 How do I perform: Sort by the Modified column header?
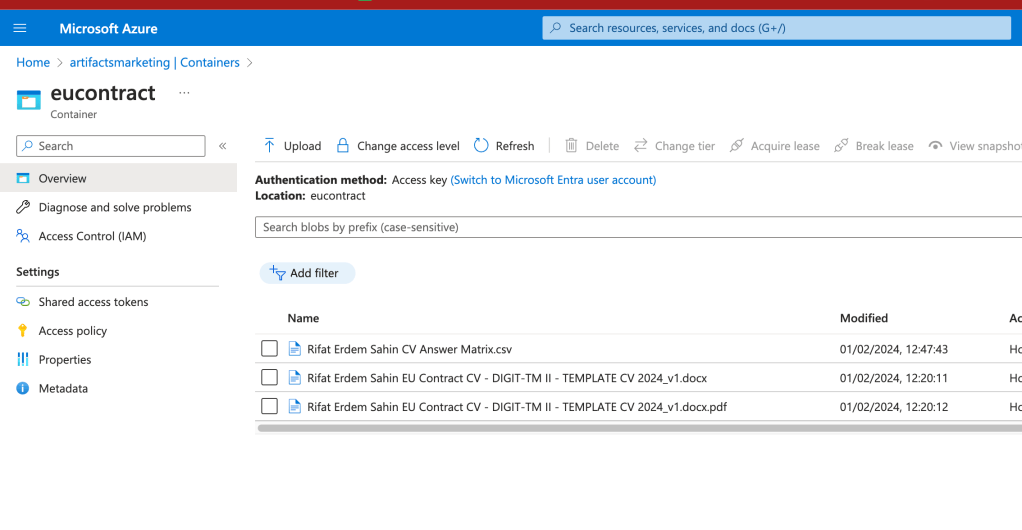pos(864,318)
